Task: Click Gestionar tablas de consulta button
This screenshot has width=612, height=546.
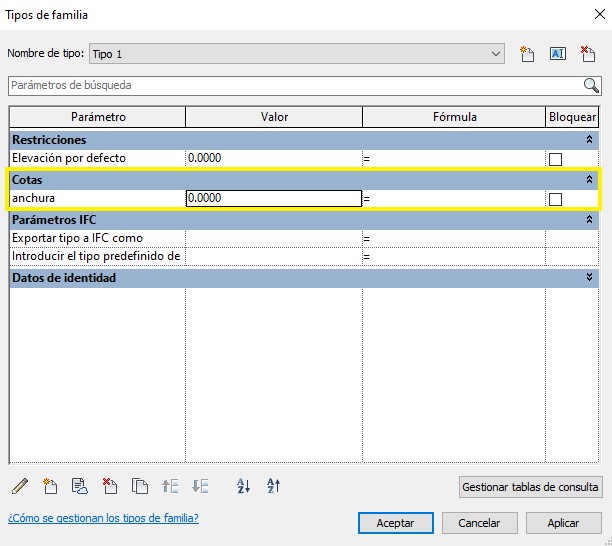Action: click(531, 488)
